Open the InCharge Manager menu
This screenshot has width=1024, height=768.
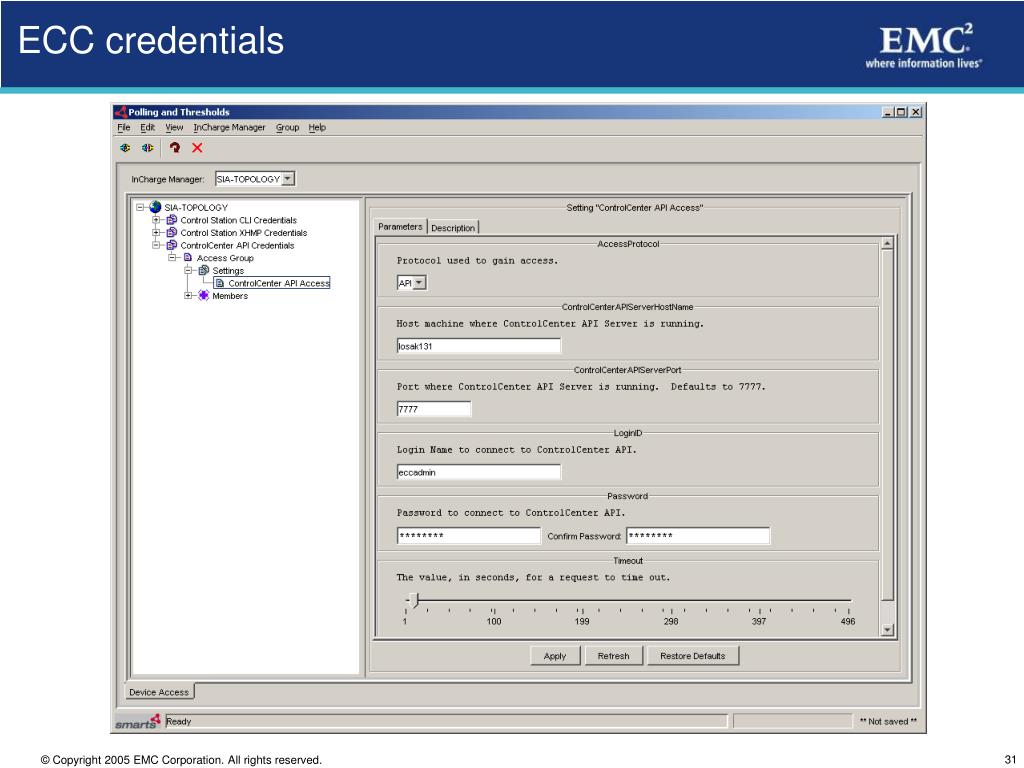click(229, 127)
